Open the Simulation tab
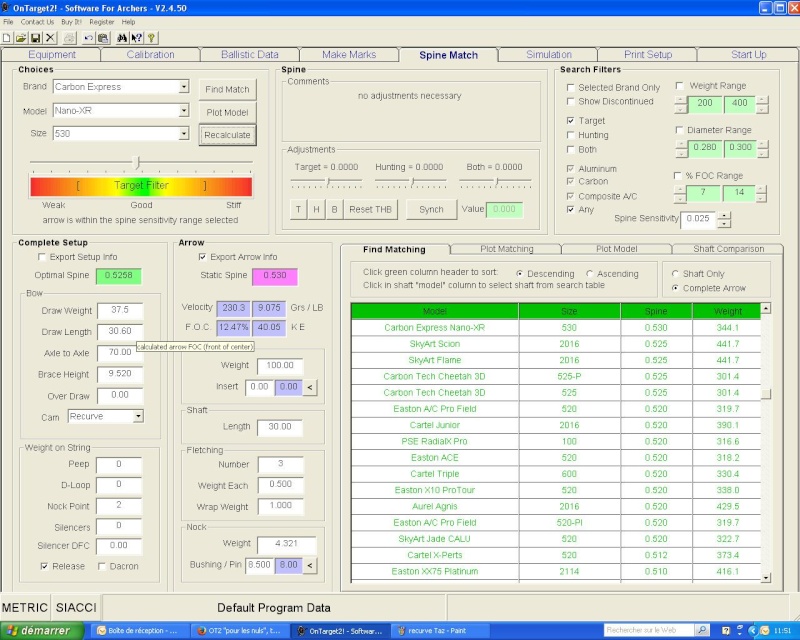The height and width of the screenshot is (640, 800). tap(548, 55)
